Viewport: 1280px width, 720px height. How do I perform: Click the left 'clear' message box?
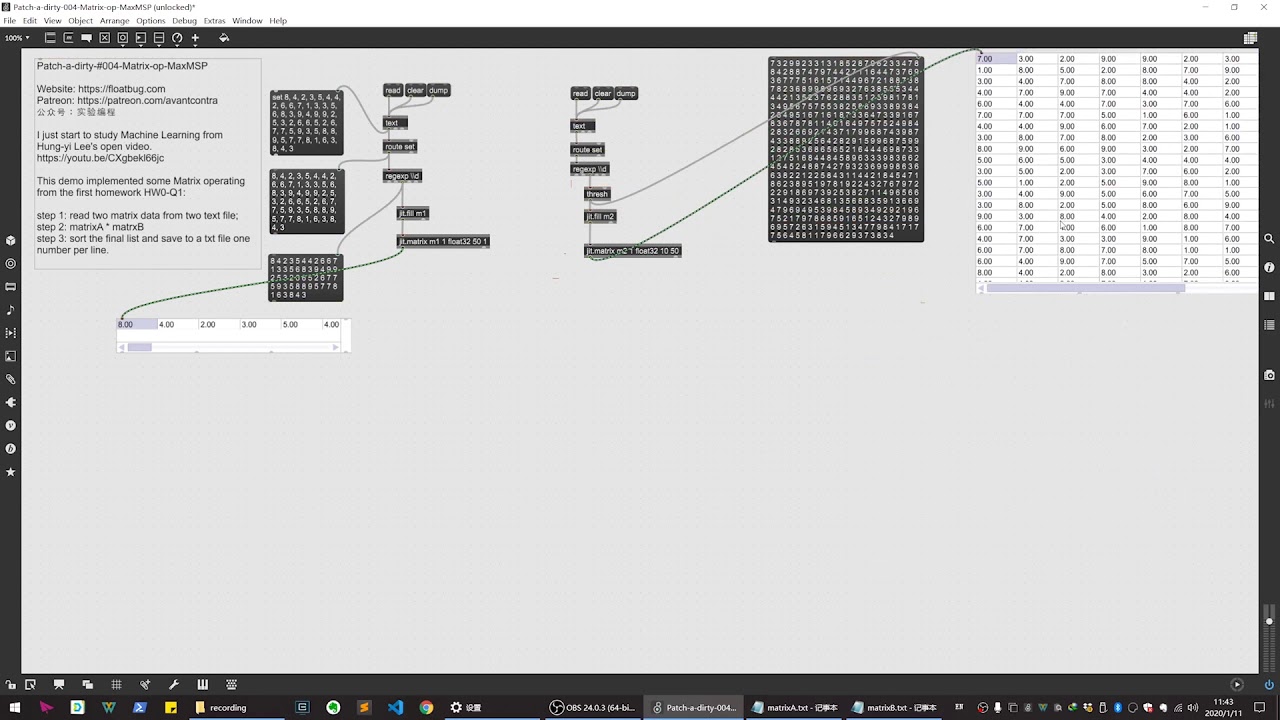click(x=415, y=90)
